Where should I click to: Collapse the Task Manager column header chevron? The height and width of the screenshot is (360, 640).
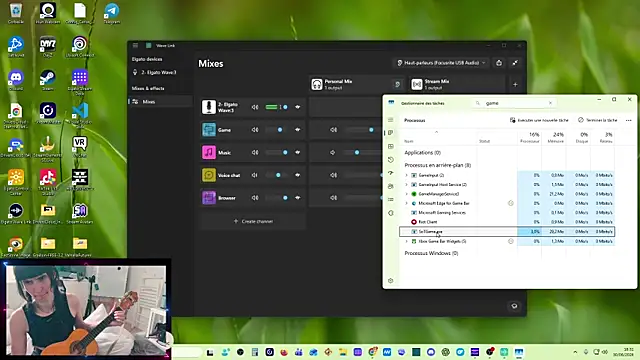click(436, 132)
